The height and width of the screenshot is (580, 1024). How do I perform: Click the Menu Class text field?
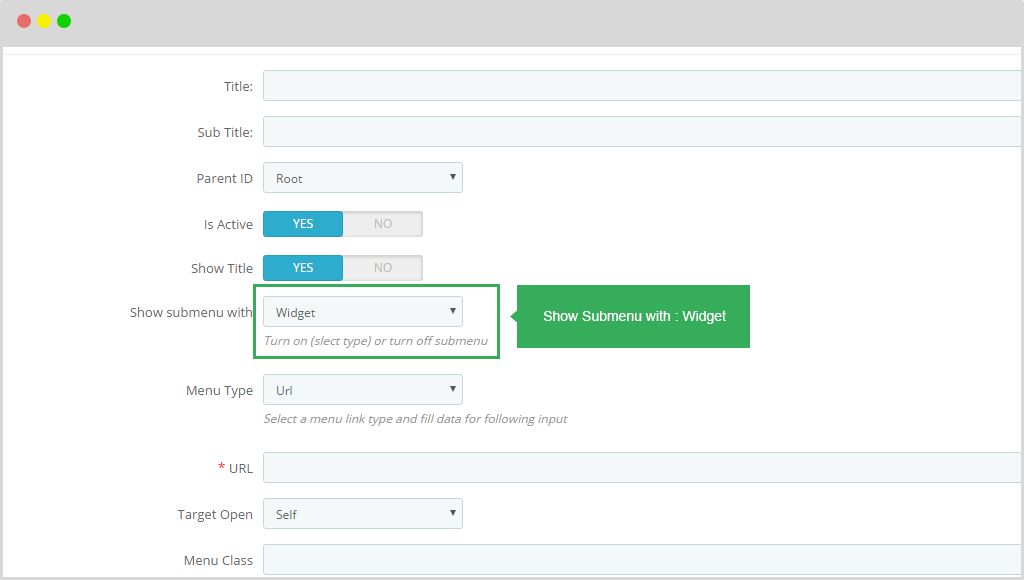pyautogui.click(x=643, y=560)
